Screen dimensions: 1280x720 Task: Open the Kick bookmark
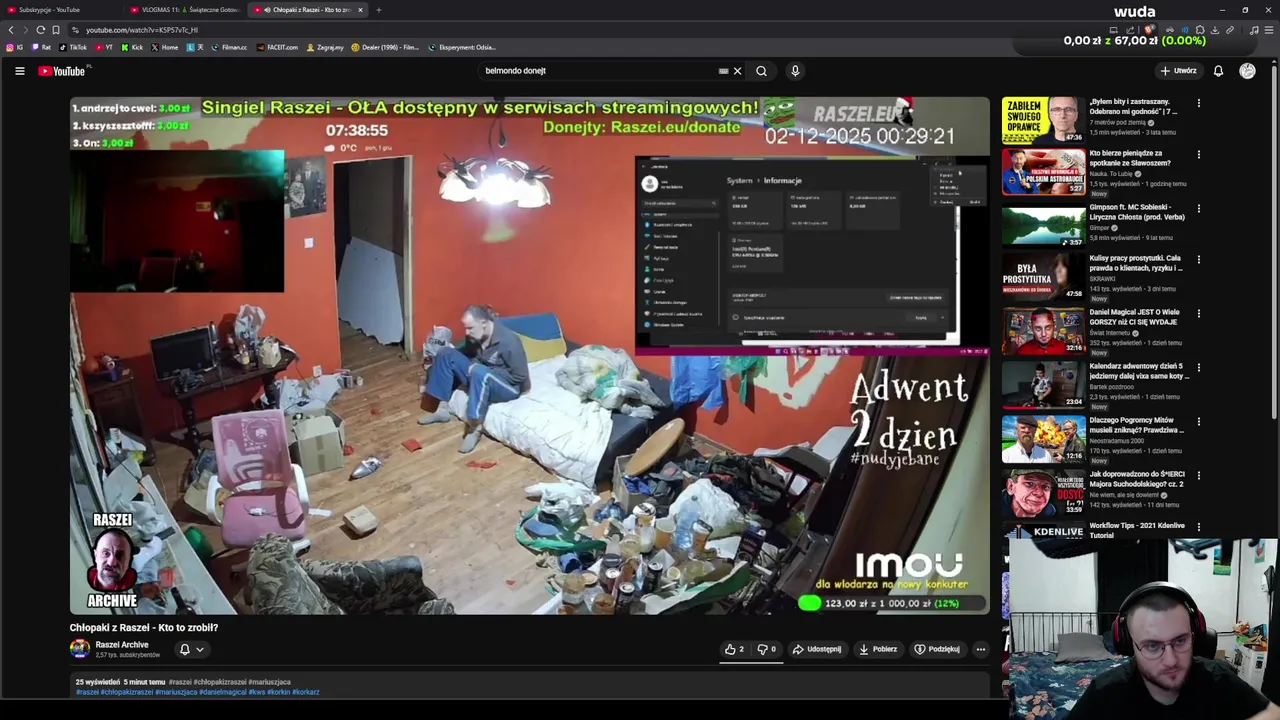pyautogui.click(x=132, y=47)
